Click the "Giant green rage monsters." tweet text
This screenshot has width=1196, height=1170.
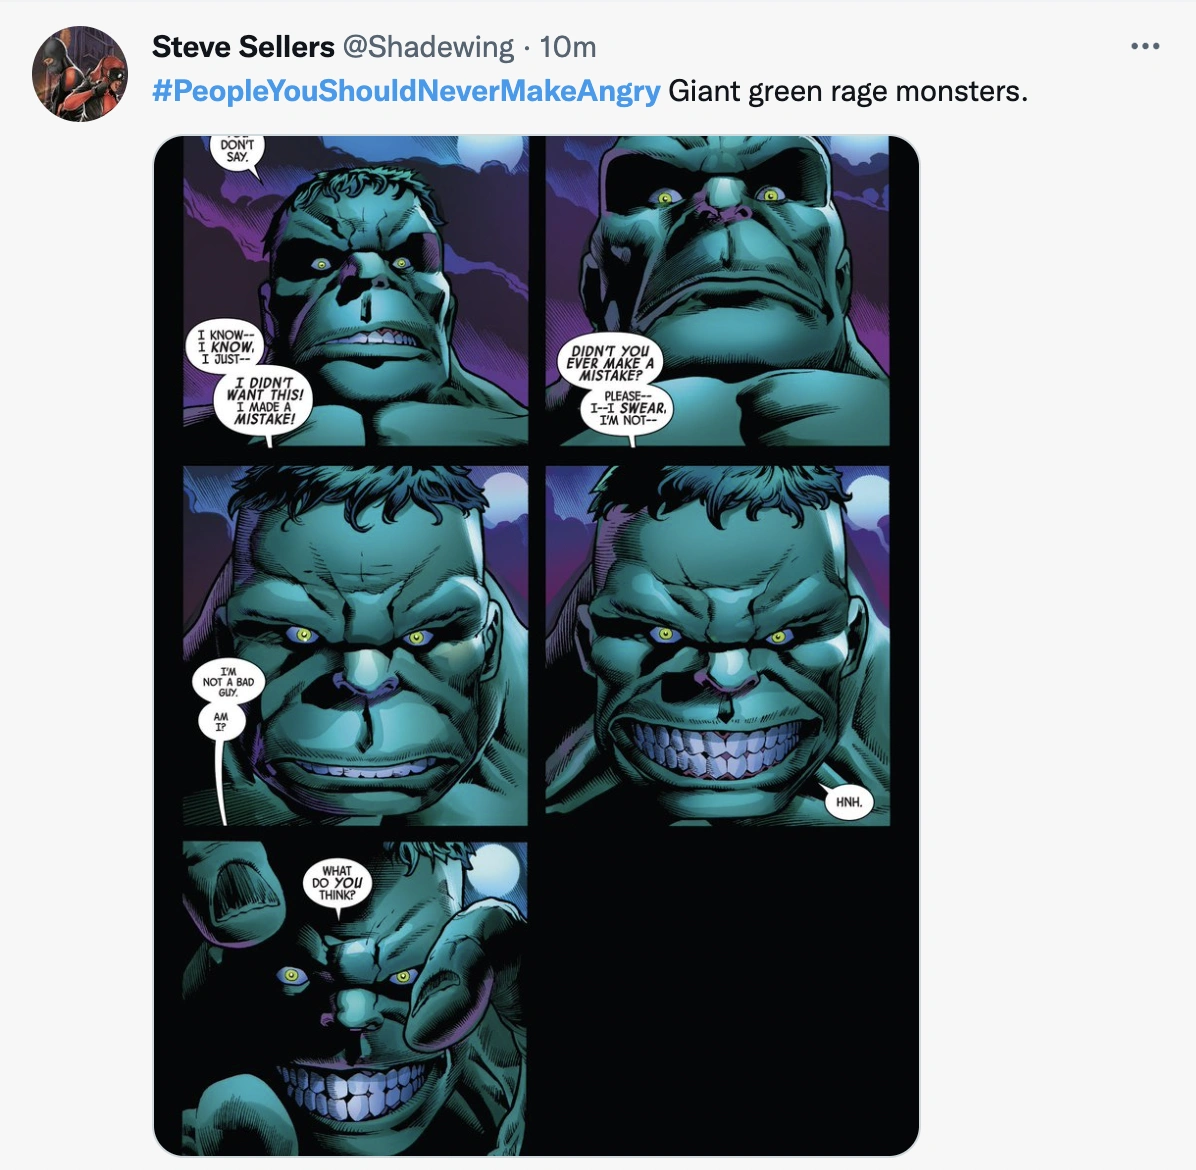[847, 91]
